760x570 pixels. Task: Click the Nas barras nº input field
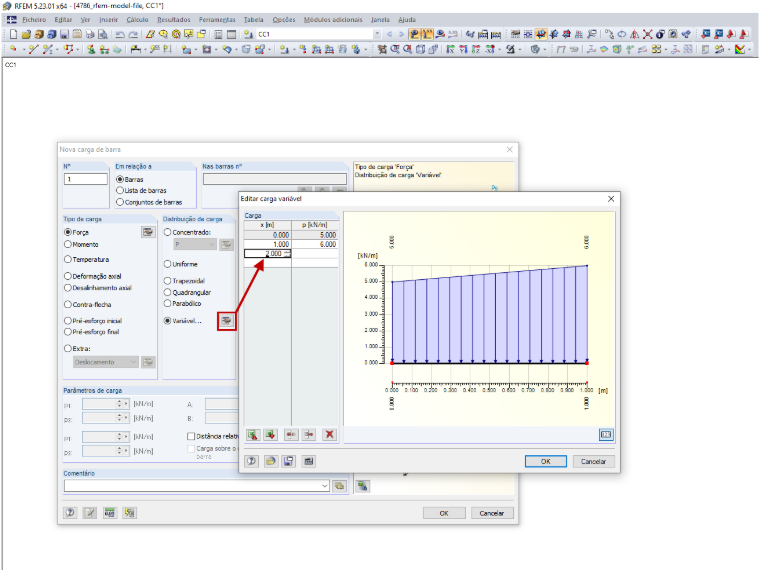pos(275,179)
